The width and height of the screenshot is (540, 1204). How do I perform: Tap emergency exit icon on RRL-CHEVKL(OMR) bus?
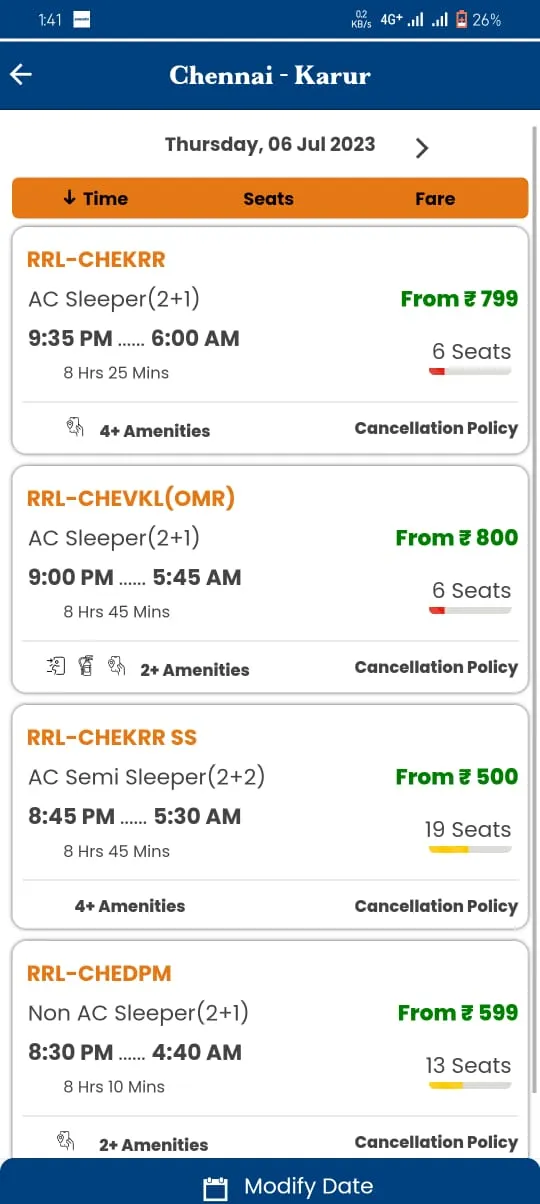56,666
